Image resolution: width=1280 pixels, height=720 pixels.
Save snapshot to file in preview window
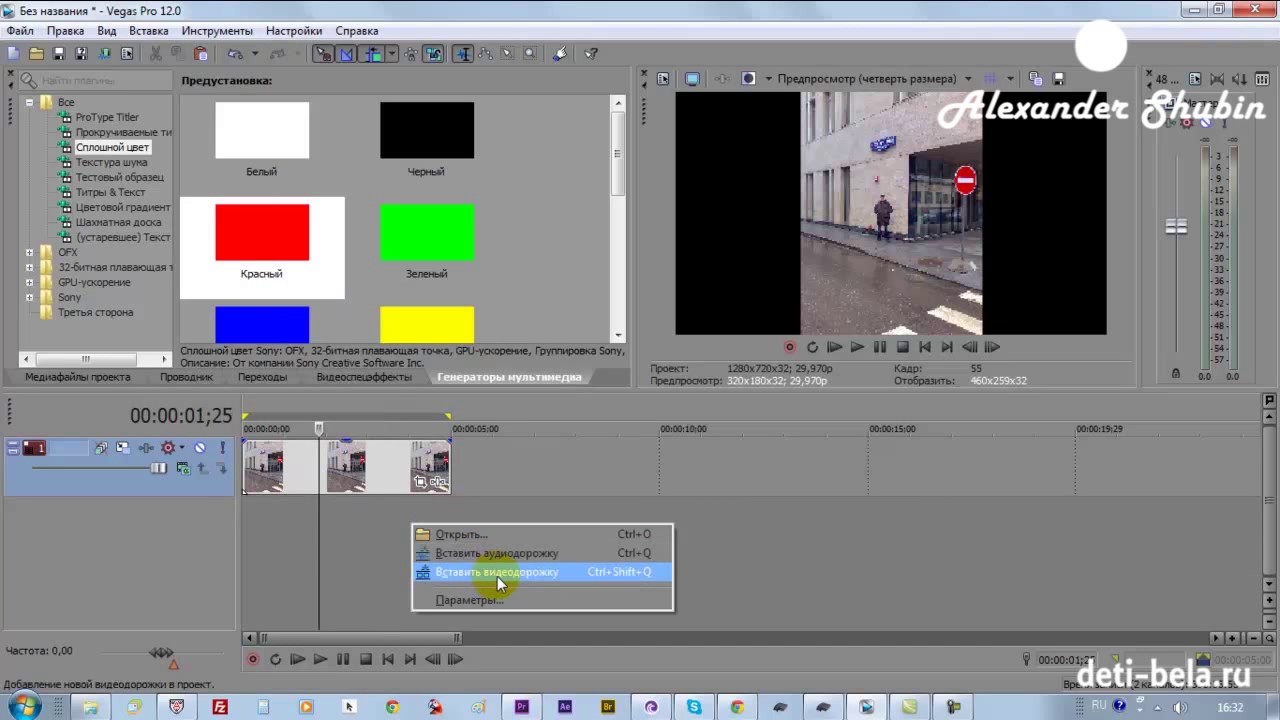coord(1058,78)
